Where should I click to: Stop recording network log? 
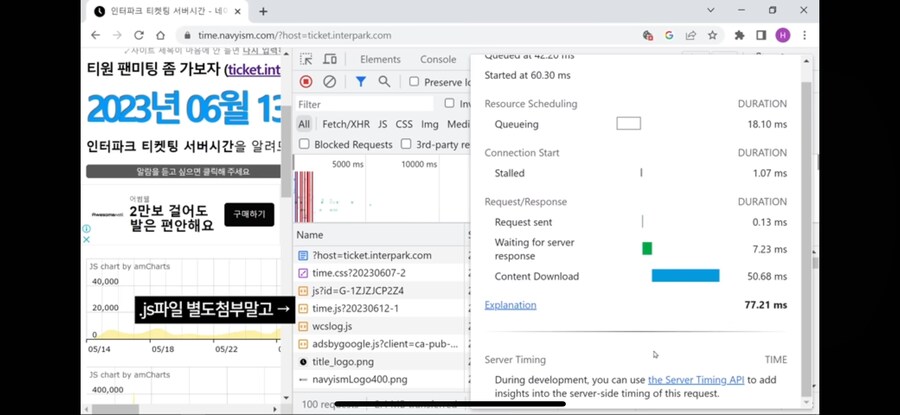click(x=306, y=82)
